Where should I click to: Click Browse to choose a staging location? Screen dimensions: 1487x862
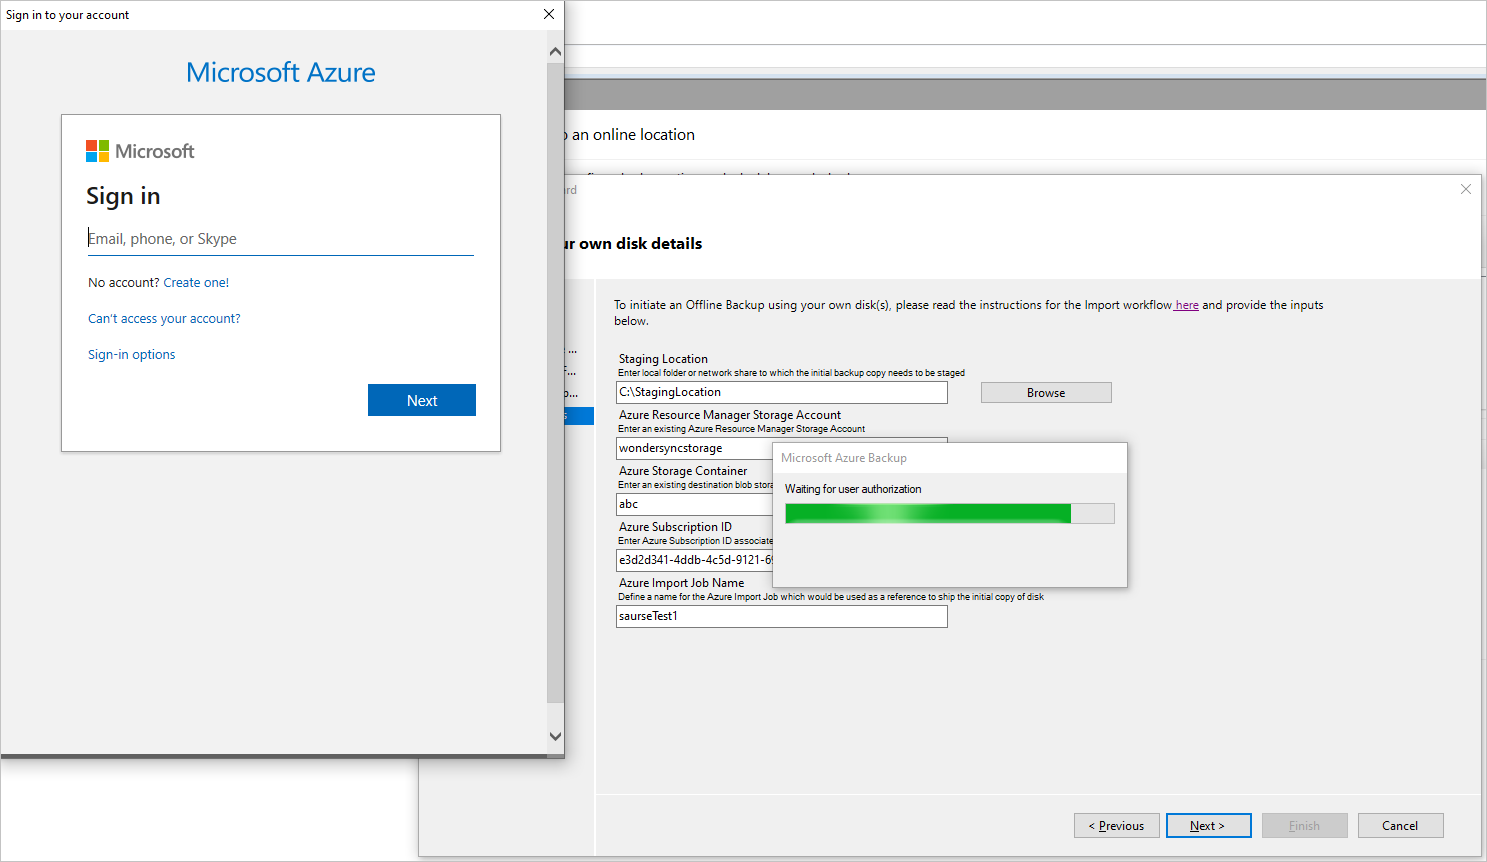[1045, 392]
